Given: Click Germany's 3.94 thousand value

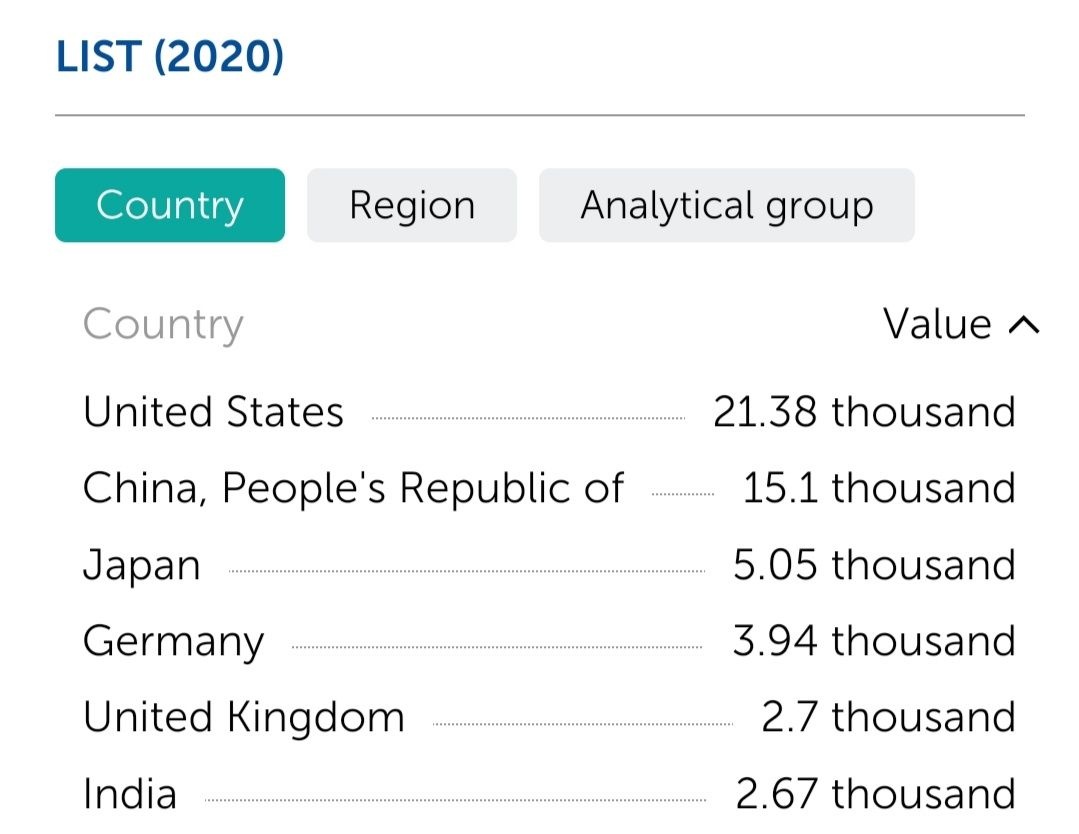Looking at the screenshot, I should [x=874, y=641].
